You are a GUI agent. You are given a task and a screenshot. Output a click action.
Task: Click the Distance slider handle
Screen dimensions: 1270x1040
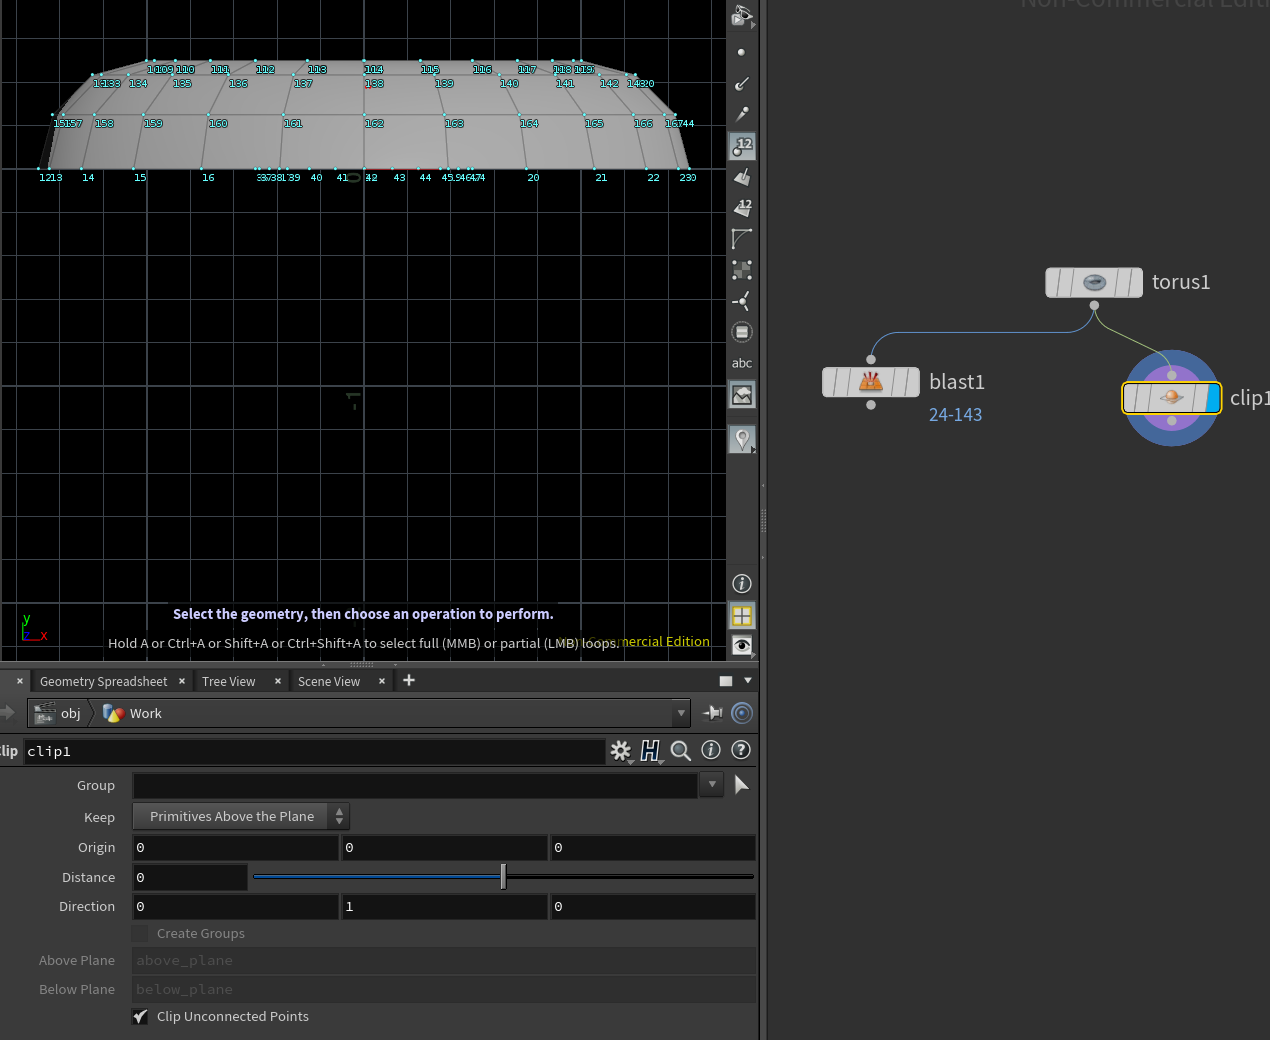click(x=503, y=877)
